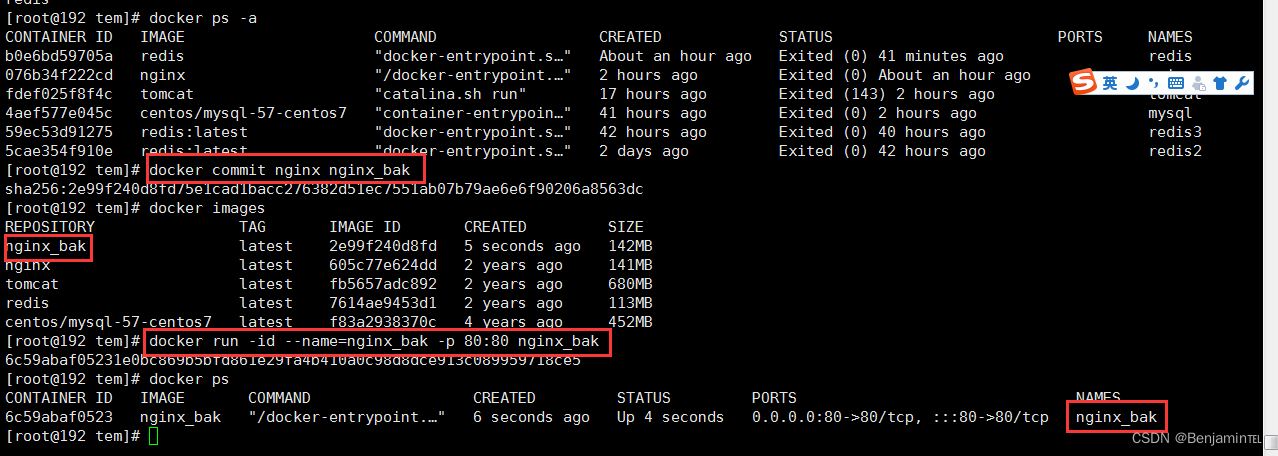Image resolution: width=1278 pixels, height=456 pixels.
Task: Click the 'Exited (0) About an hour ago' status
Action: click(x=905, y=75)
